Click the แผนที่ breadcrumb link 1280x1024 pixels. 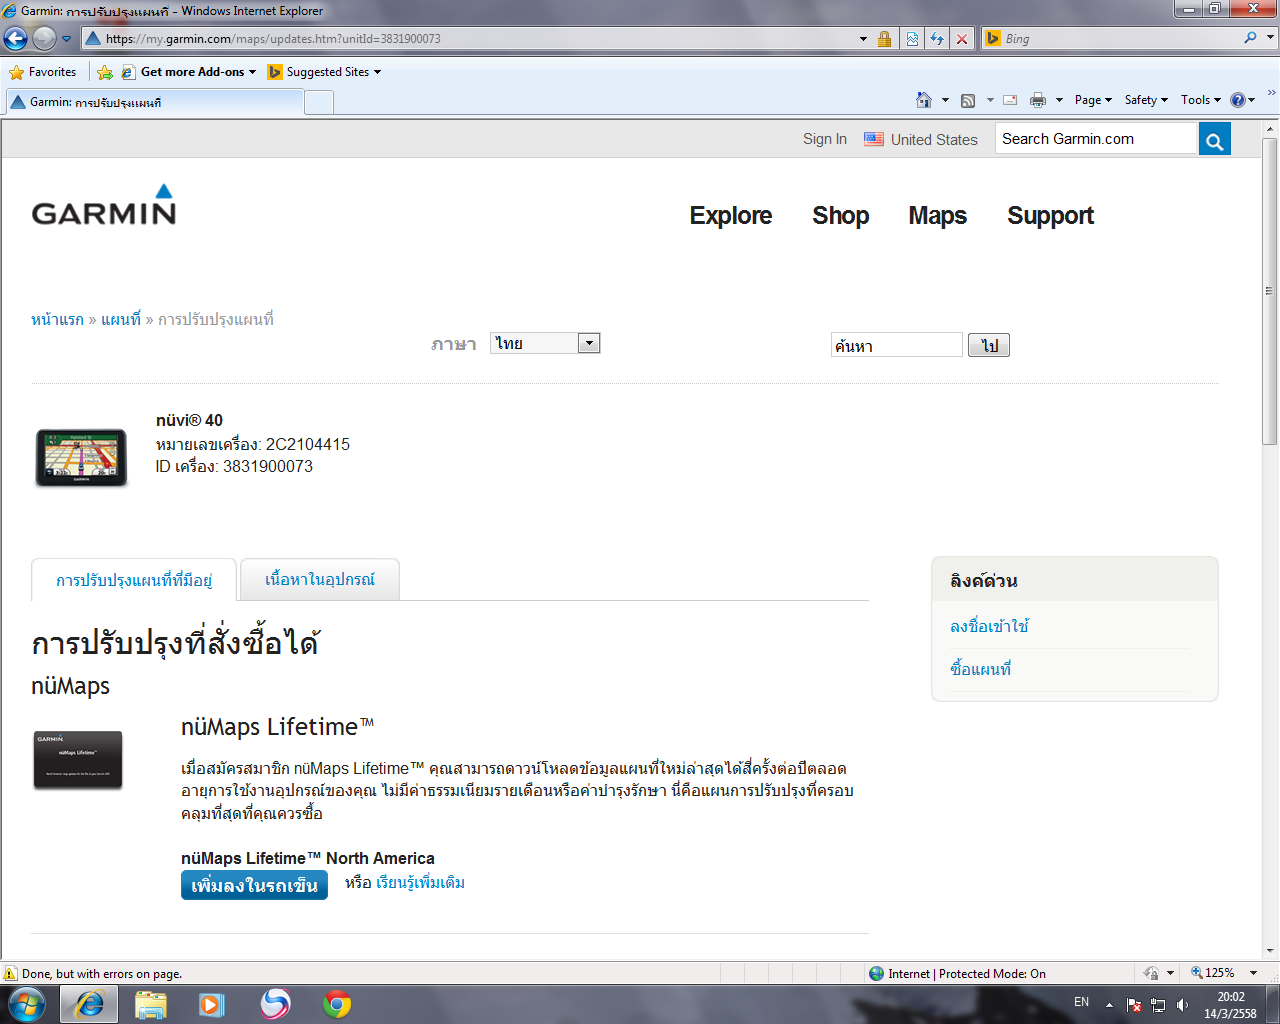pyautogui.click(x=121, y=320)
